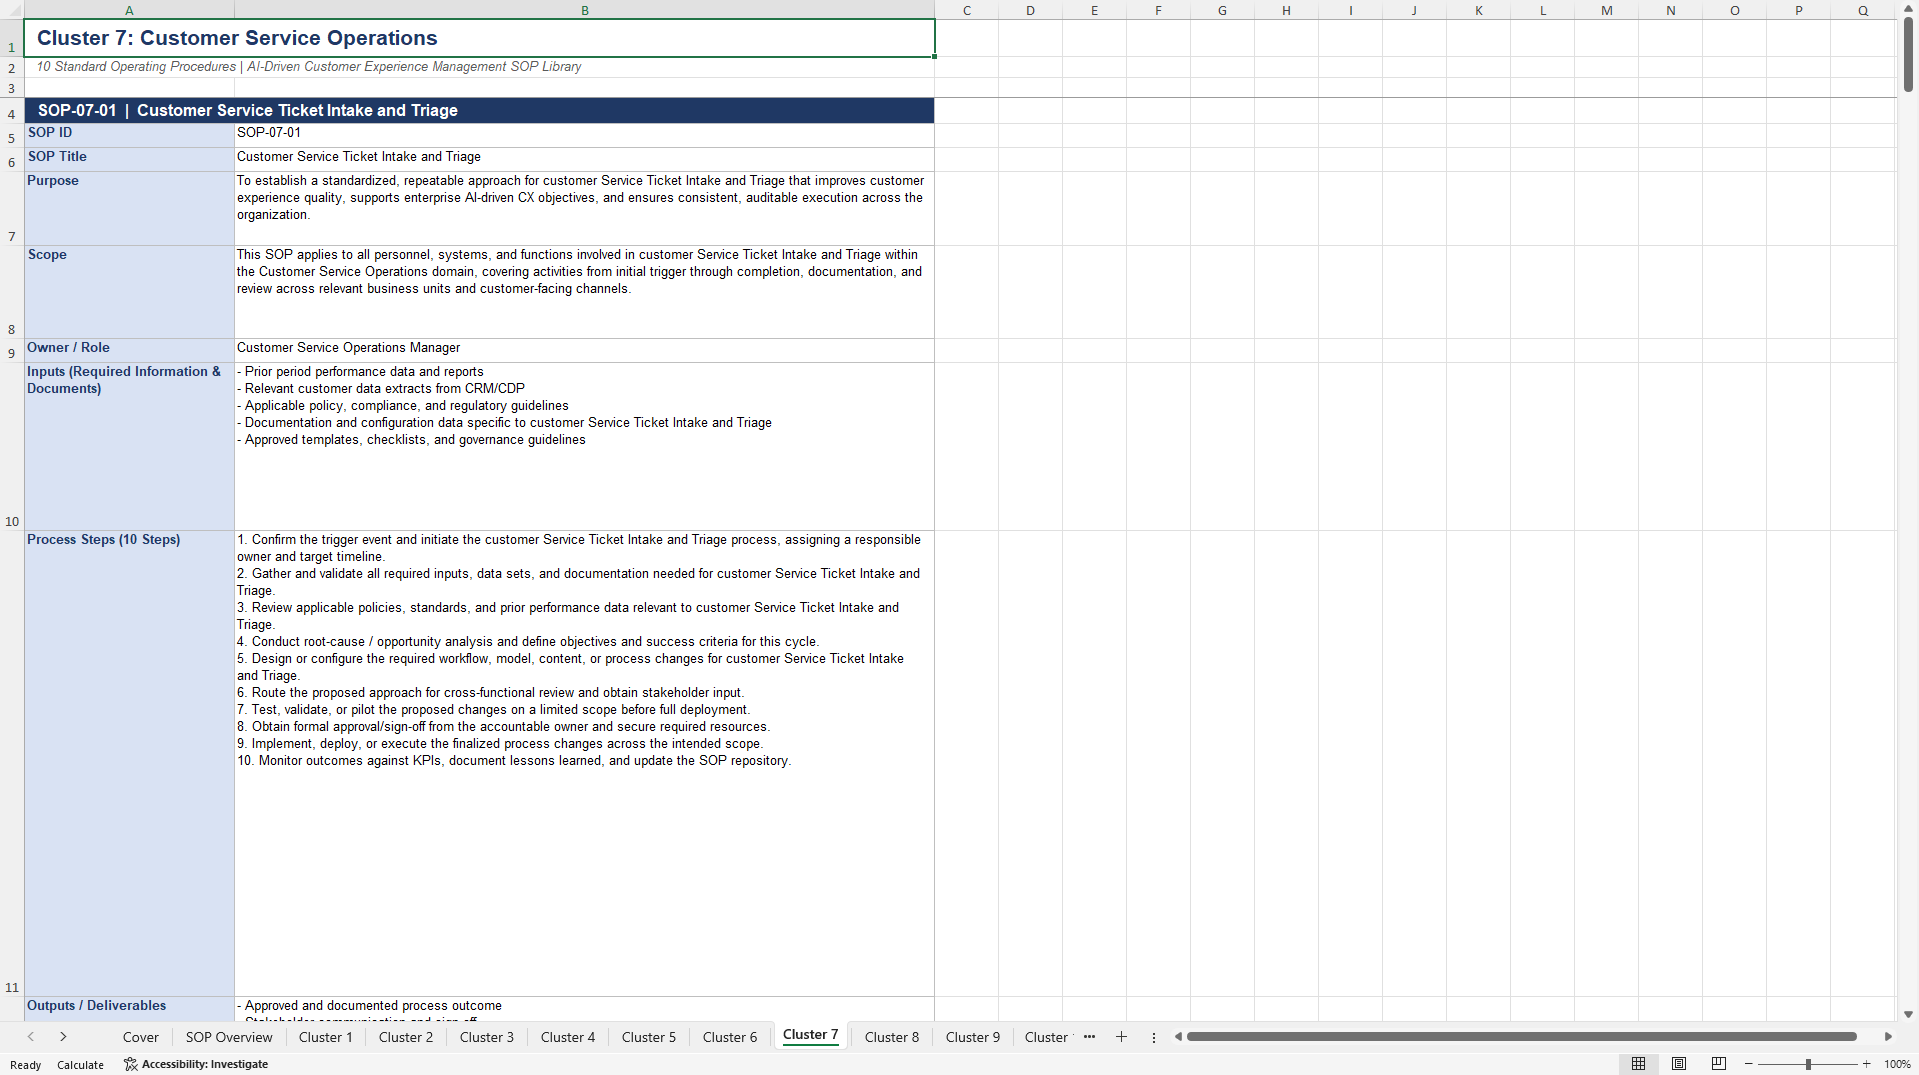
Task: Select the Normal view icon
Action: (x=1638, y=1064)
